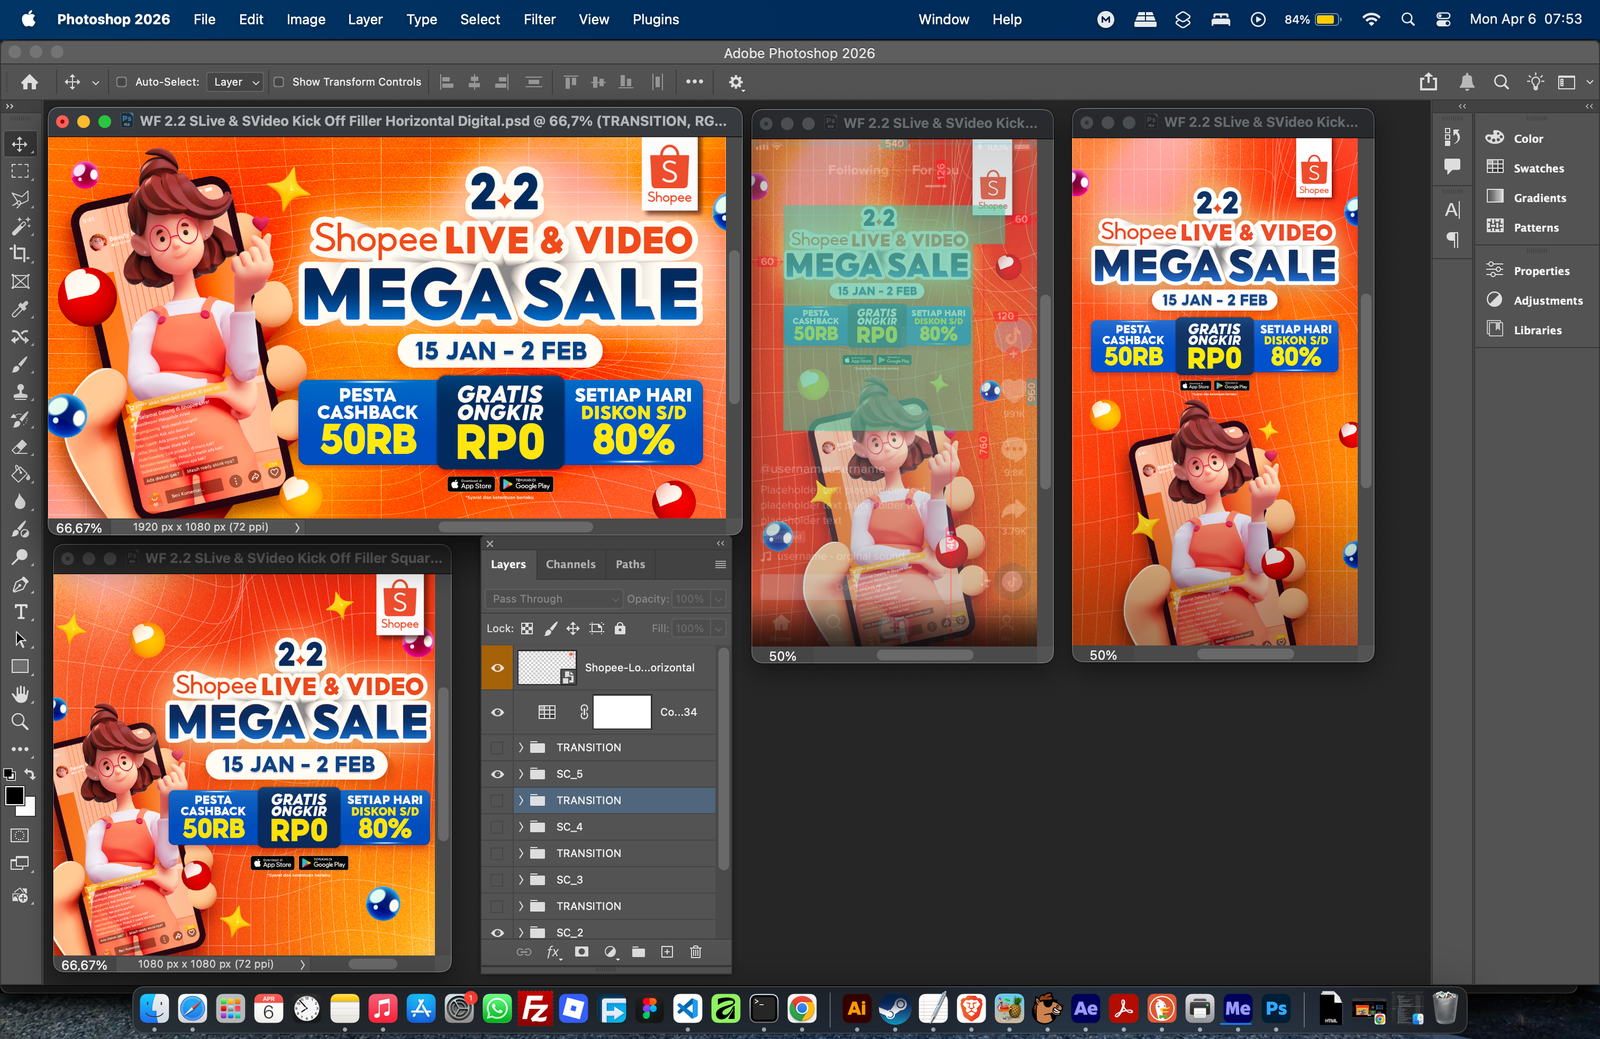
Task: Show the highlighted TRANSITION layer group
Action: click(497, 800)
